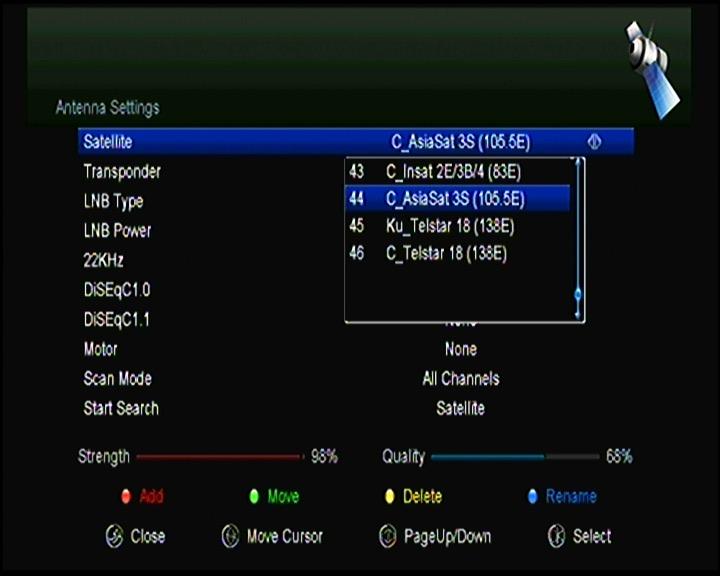Click the satellite list scrollbar thumb
The image size is (720, 576).
coord(578,294)
